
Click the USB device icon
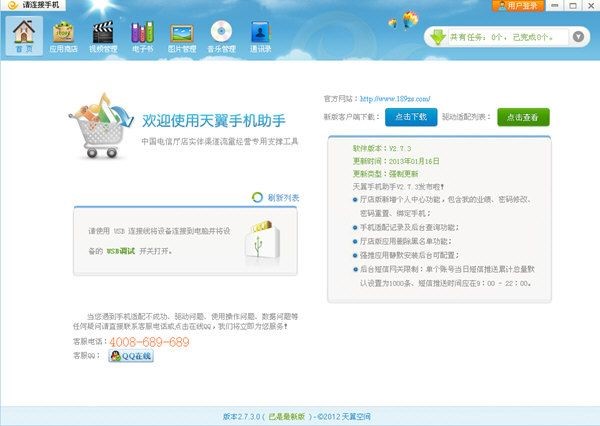[262, 241]
